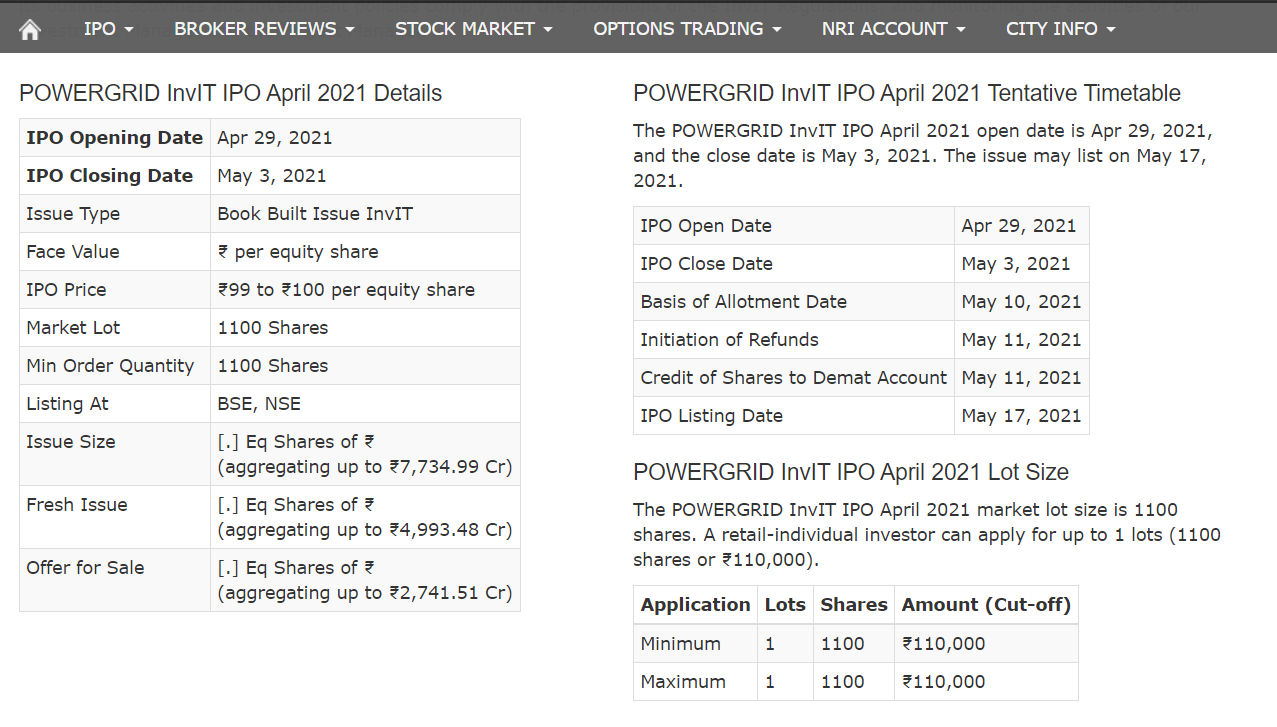Click the 'May 10, 2021' allotment date
This screenshot has height=727, width=1277.
coord(1022,302)
